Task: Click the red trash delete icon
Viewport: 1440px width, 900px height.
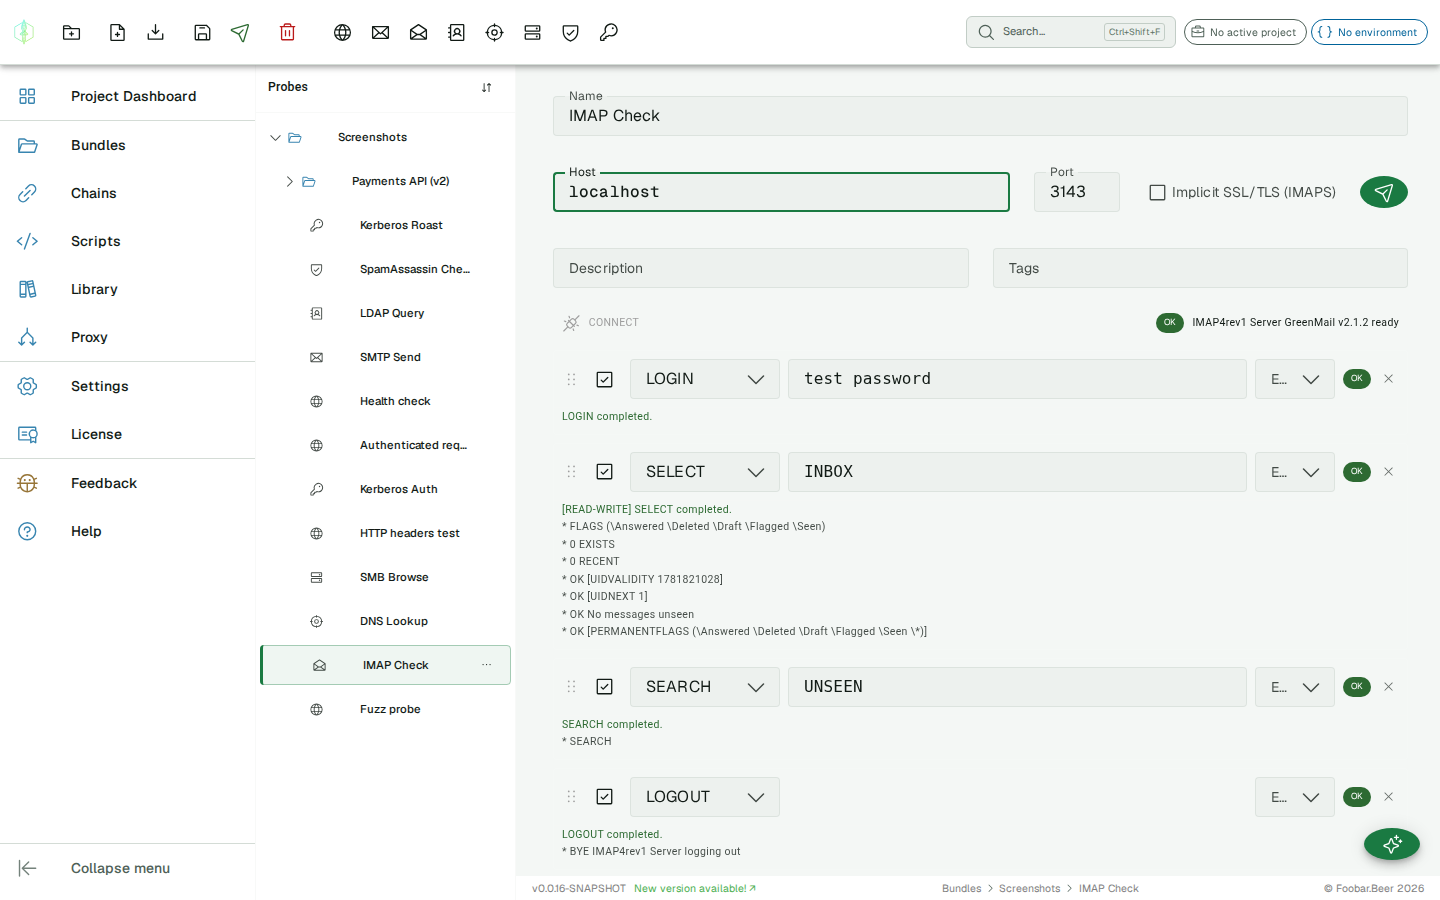Action: 287,32
